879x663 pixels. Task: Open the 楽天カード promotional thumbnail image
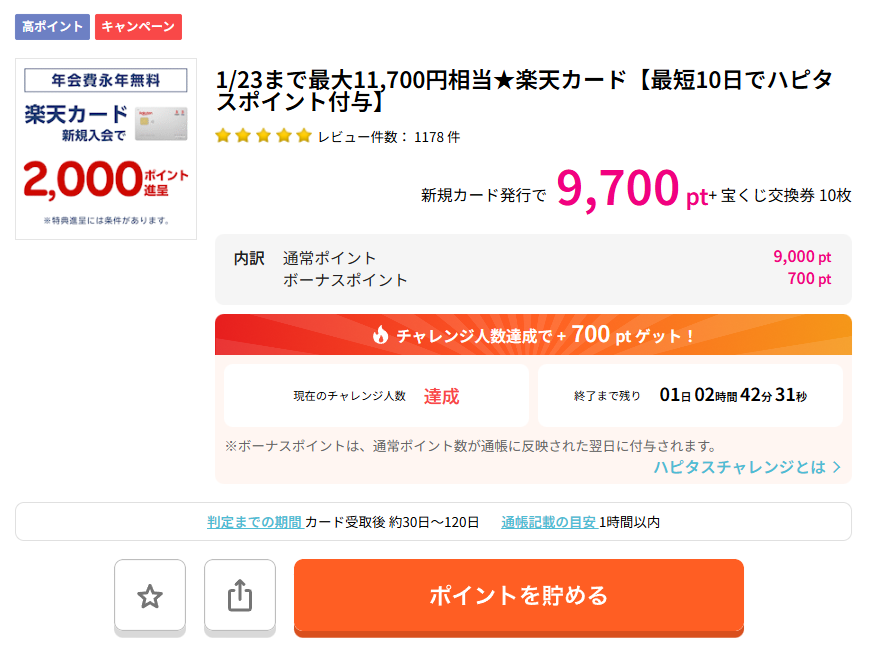pyautogui.click(x=106, y=149)
